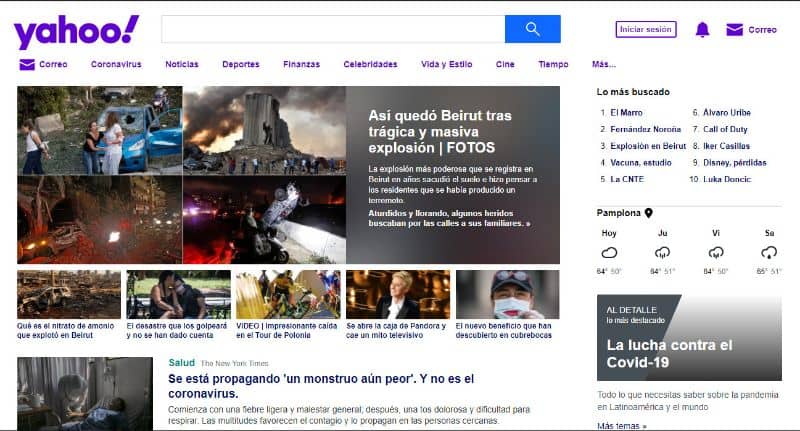Open trending search El Marro
800x431 pixels.
pyautogui.click(x=627, y=113)
